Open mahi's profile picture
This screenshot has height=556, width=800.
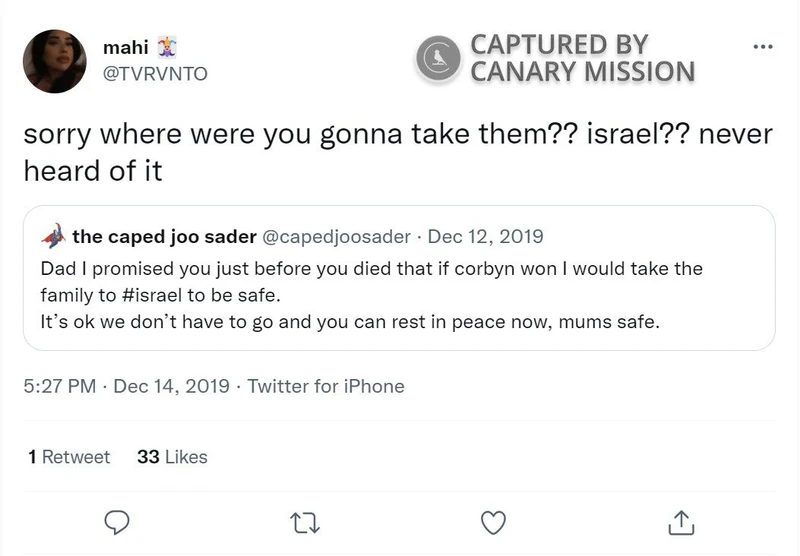pos(54,61)
